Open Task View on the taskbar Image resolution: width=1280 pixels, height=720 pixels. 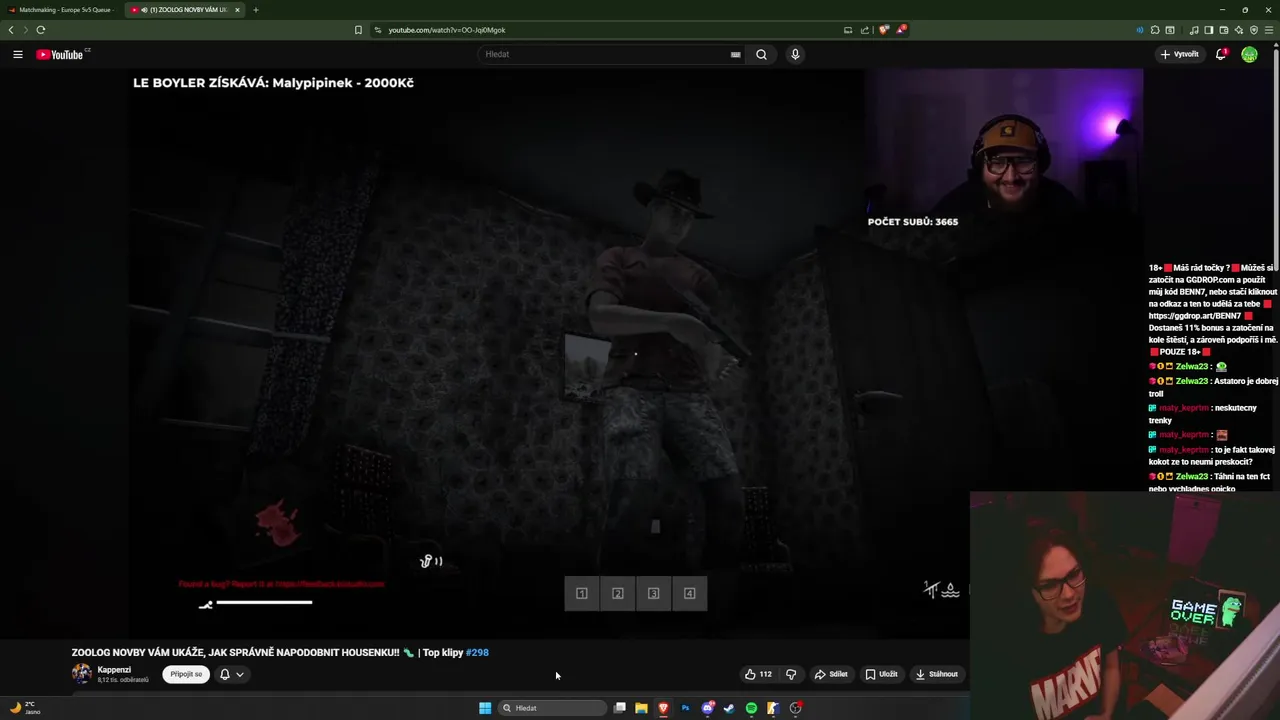620,708
